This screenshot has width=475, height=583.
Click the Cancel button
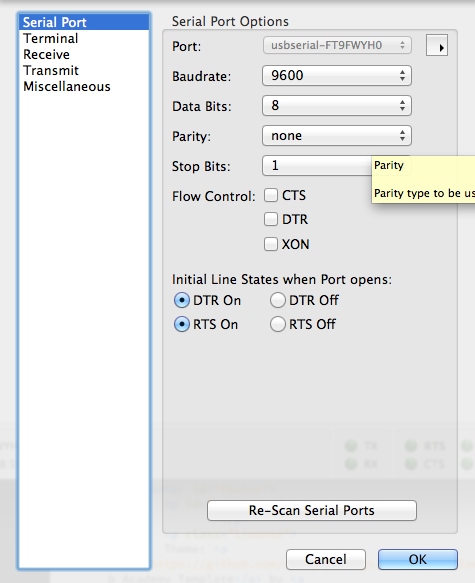tap(326, 559)
